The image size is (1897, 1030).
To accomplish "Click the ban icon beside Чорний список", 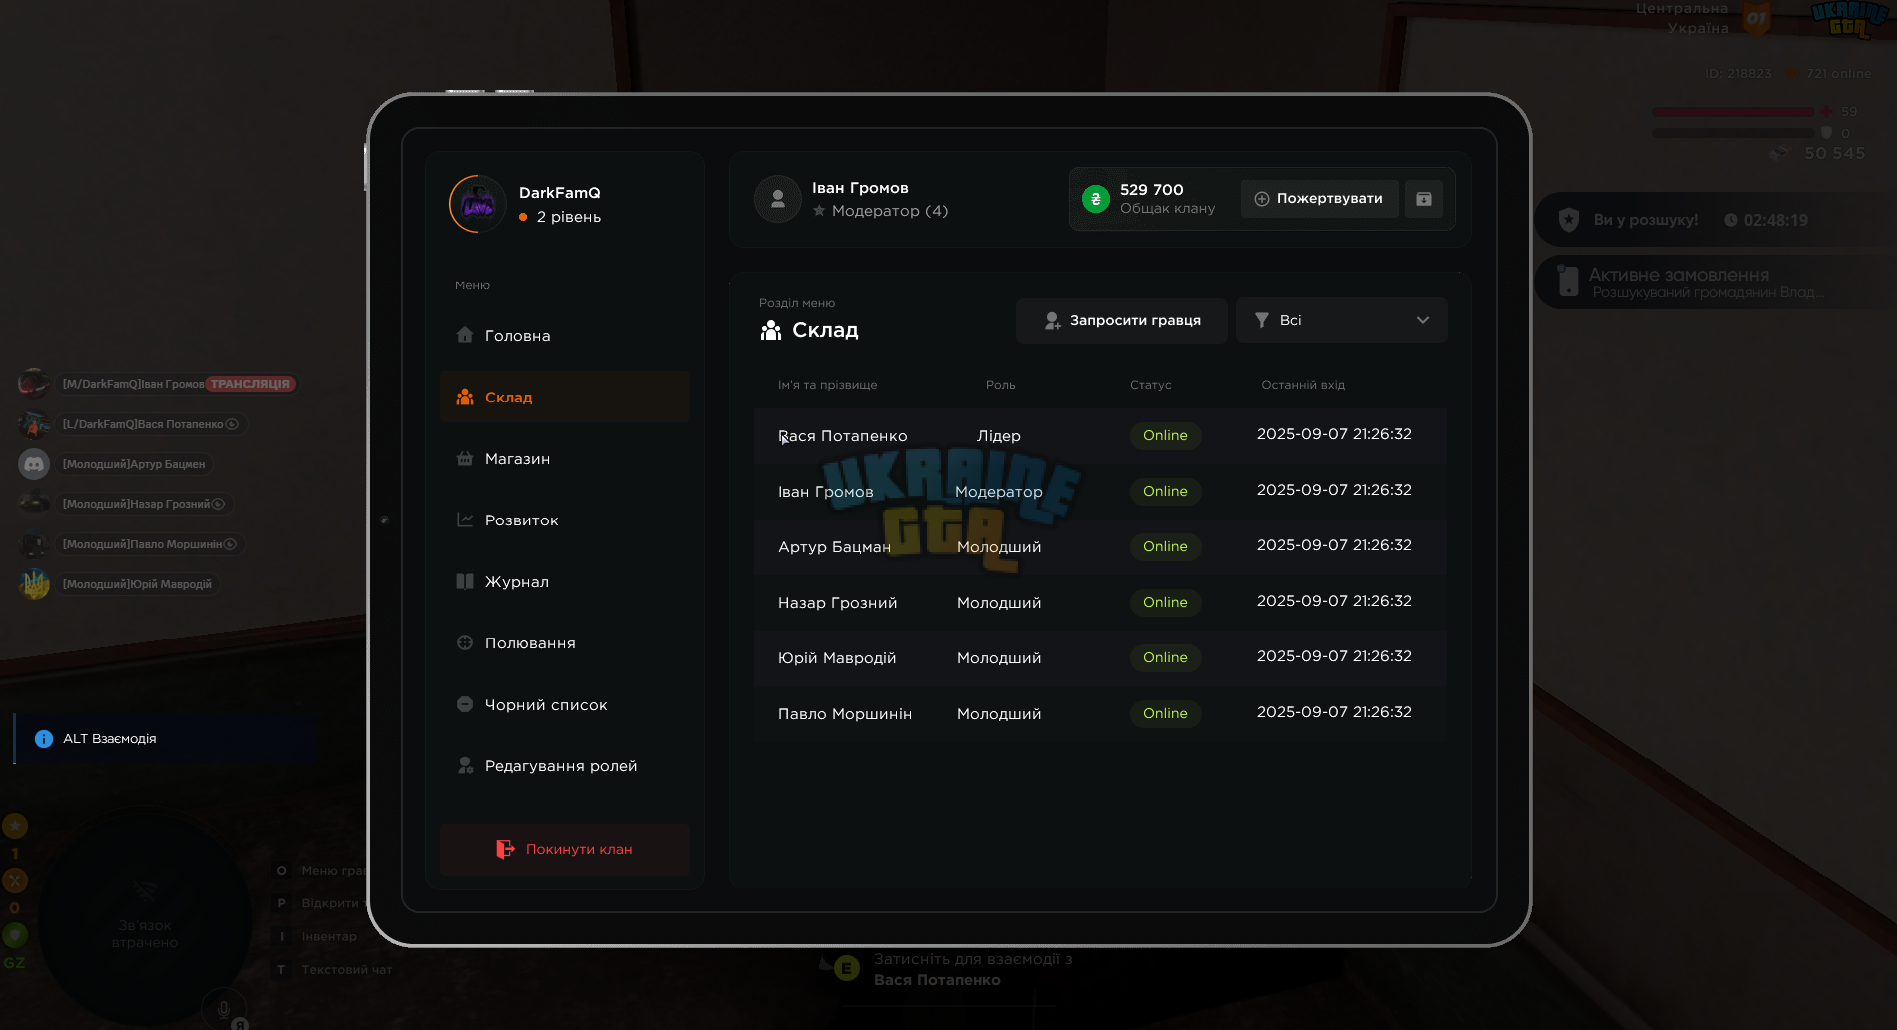I will click(x=465, y=704).
